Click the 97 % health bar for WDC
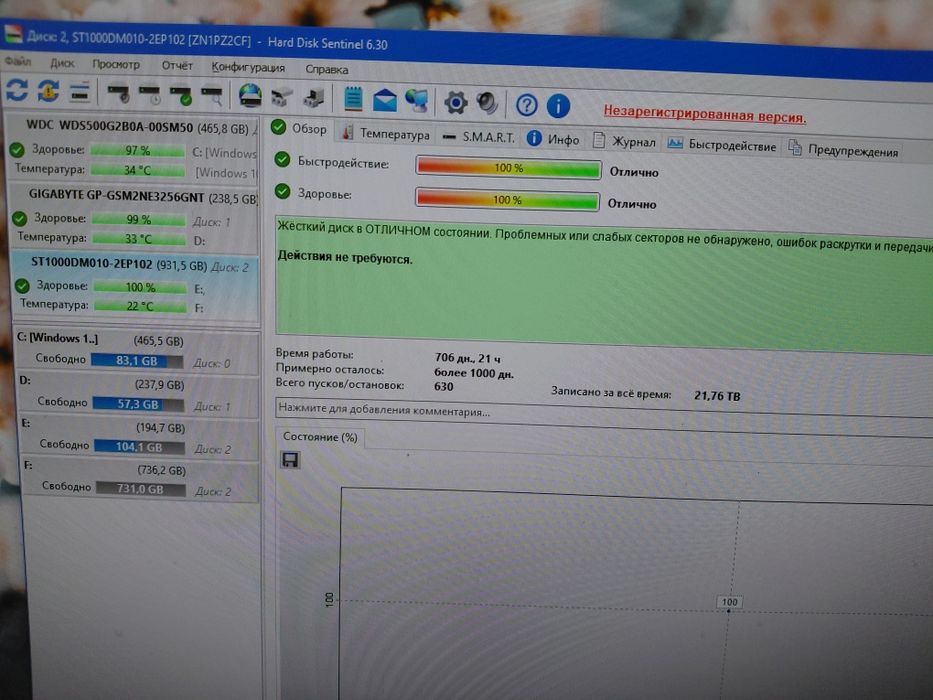Screen dimensions: 933x700 coord(137,151)
